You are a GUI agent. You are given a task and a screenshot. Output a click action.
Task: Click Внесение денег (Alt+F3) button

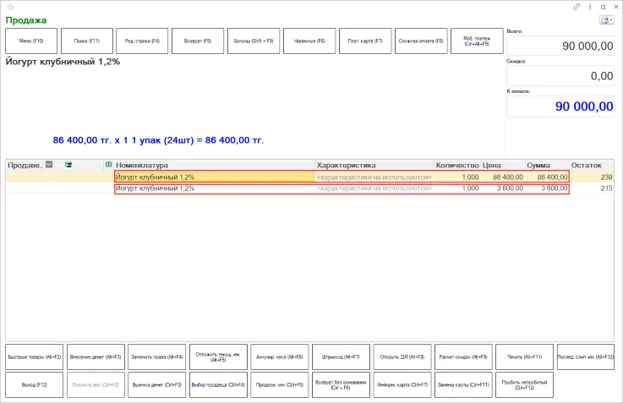pyautogui.click(x=96, y=357)
